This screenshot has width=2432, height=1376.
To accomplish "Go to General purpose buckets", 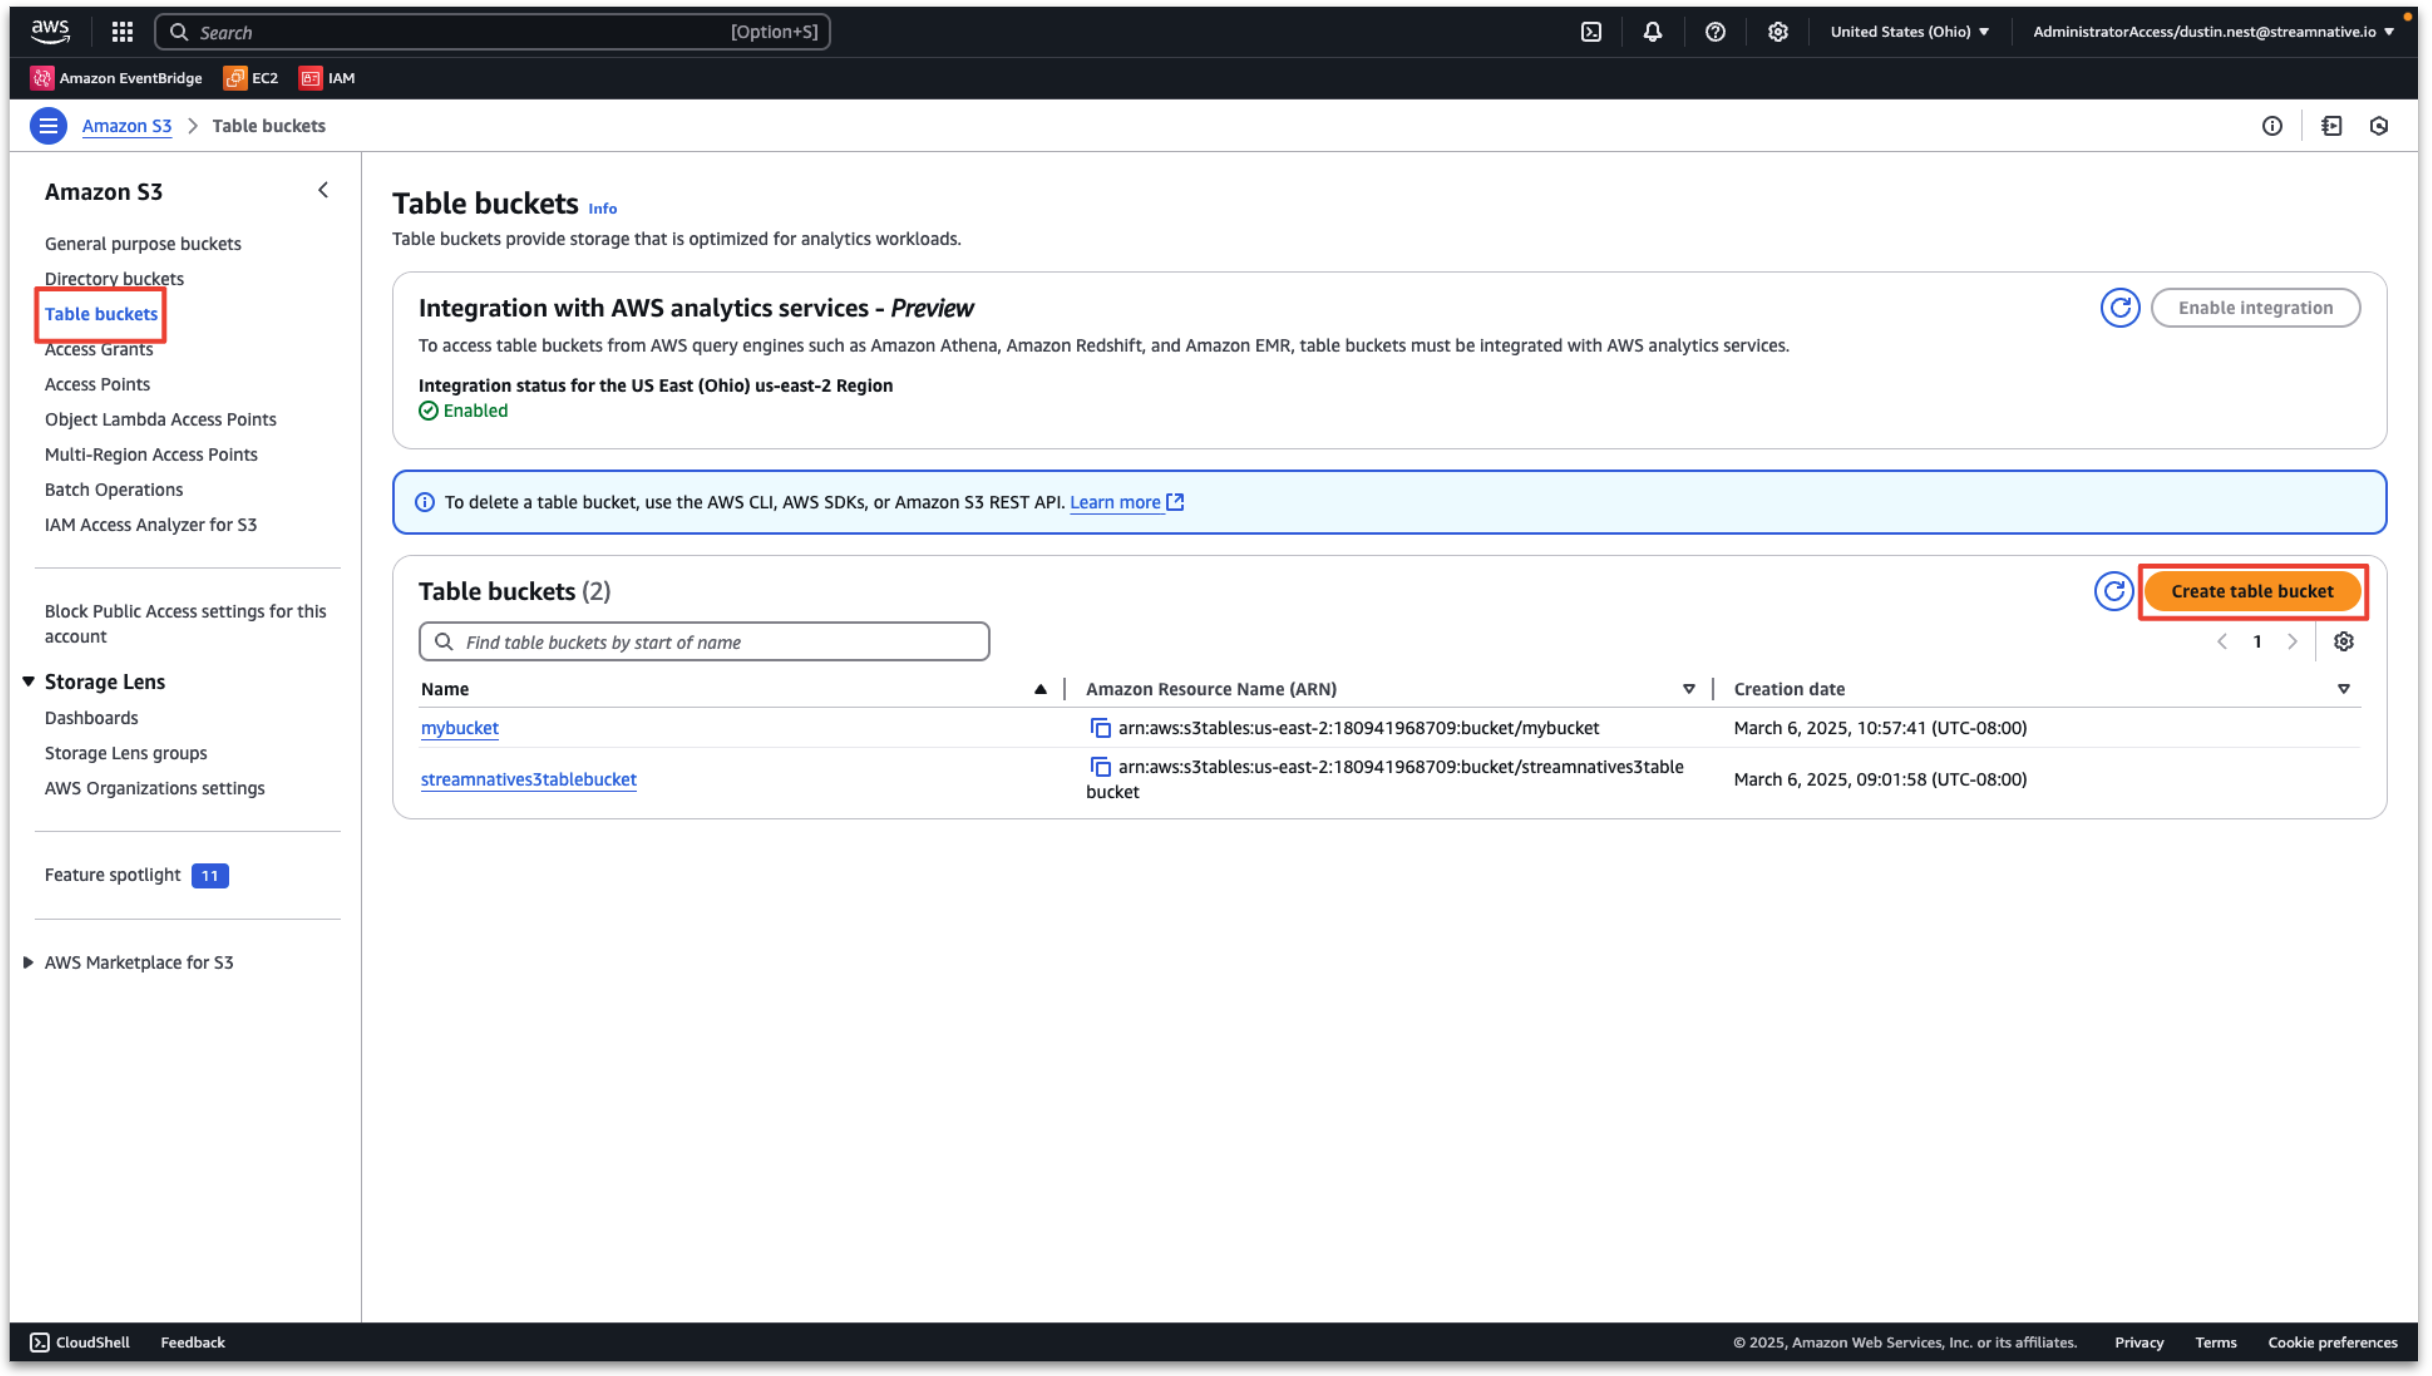I will point(143,244).
